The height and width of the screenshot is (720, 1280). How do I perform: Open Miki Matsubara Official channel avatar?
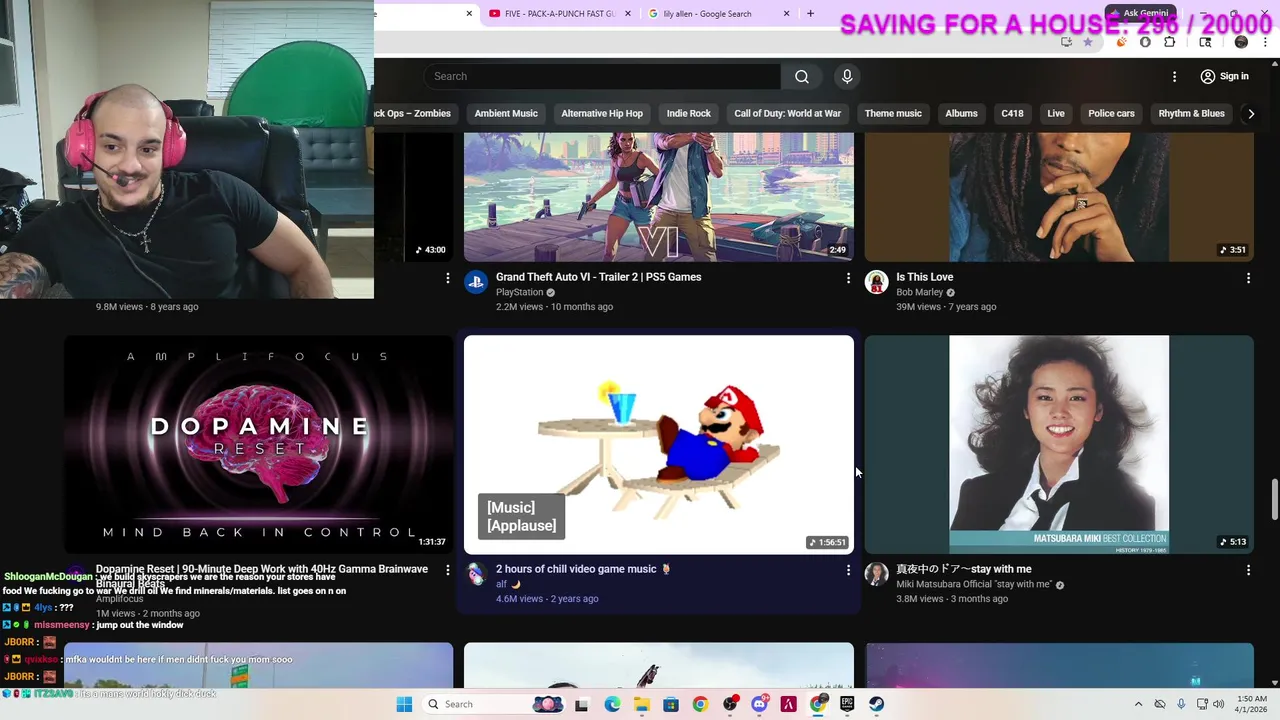[876, 574]
